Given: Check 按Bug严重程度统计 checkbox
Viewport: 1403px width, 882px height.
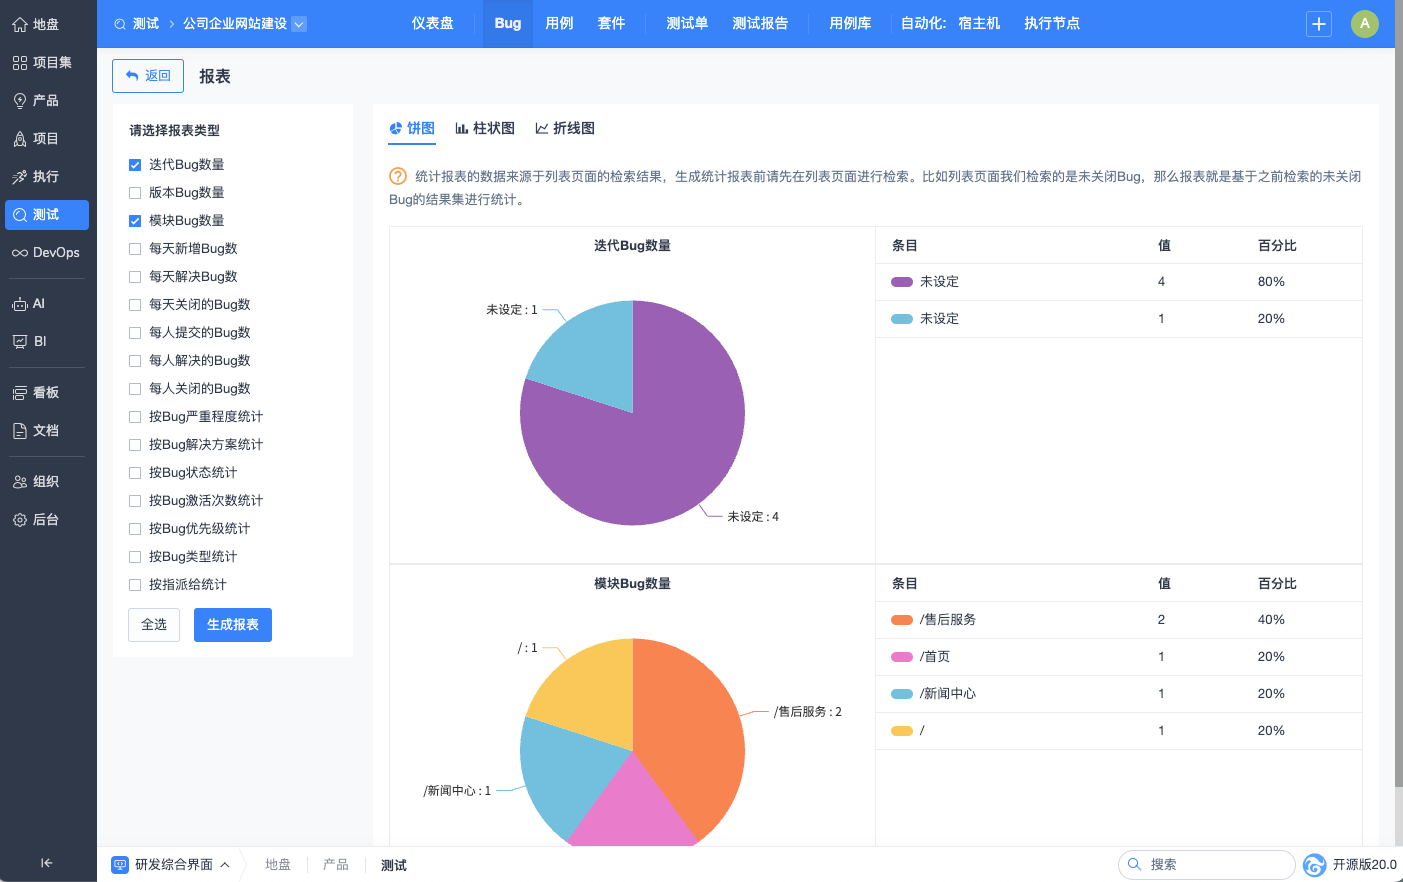Looking at the screenshot, I should pos(135,417).
